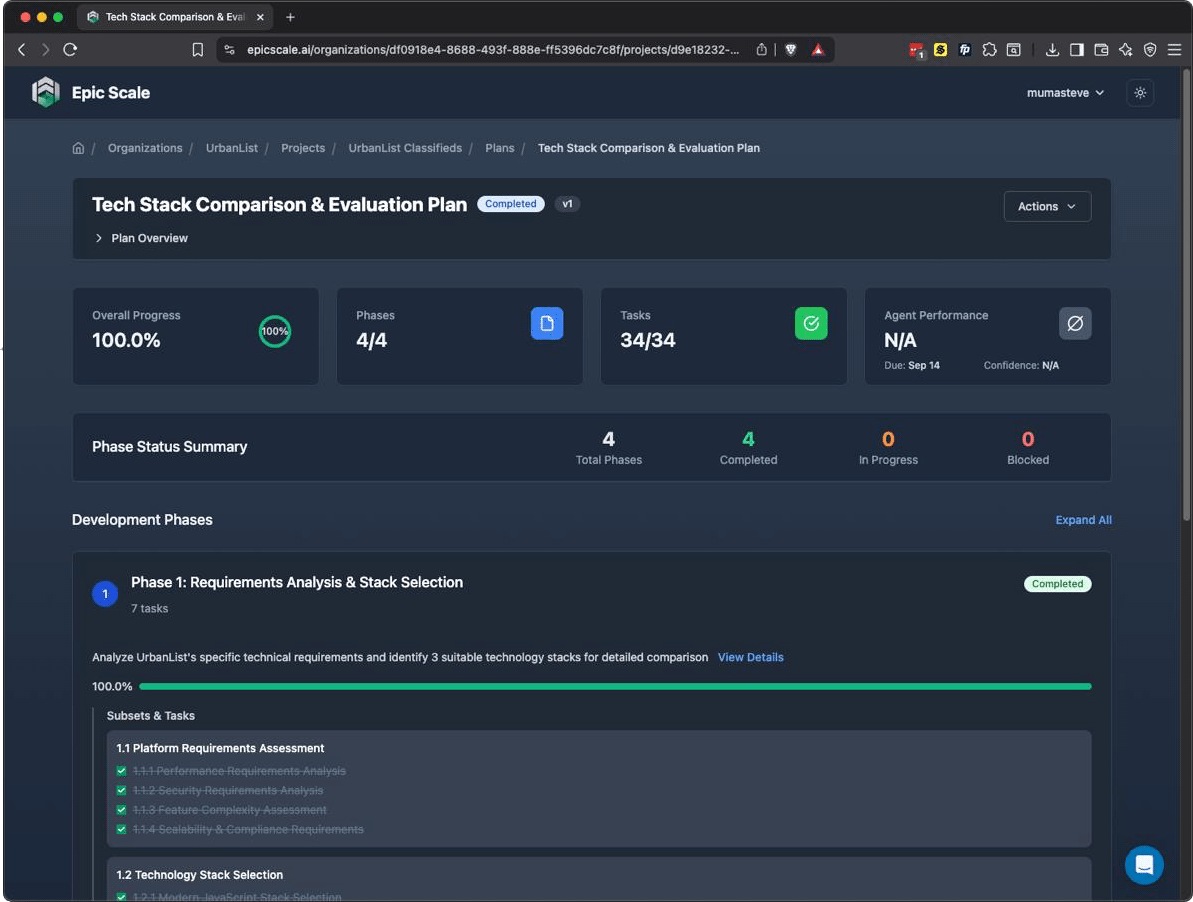
Task: Go to Projects breadcrumb
Action: tap(303, 148)
